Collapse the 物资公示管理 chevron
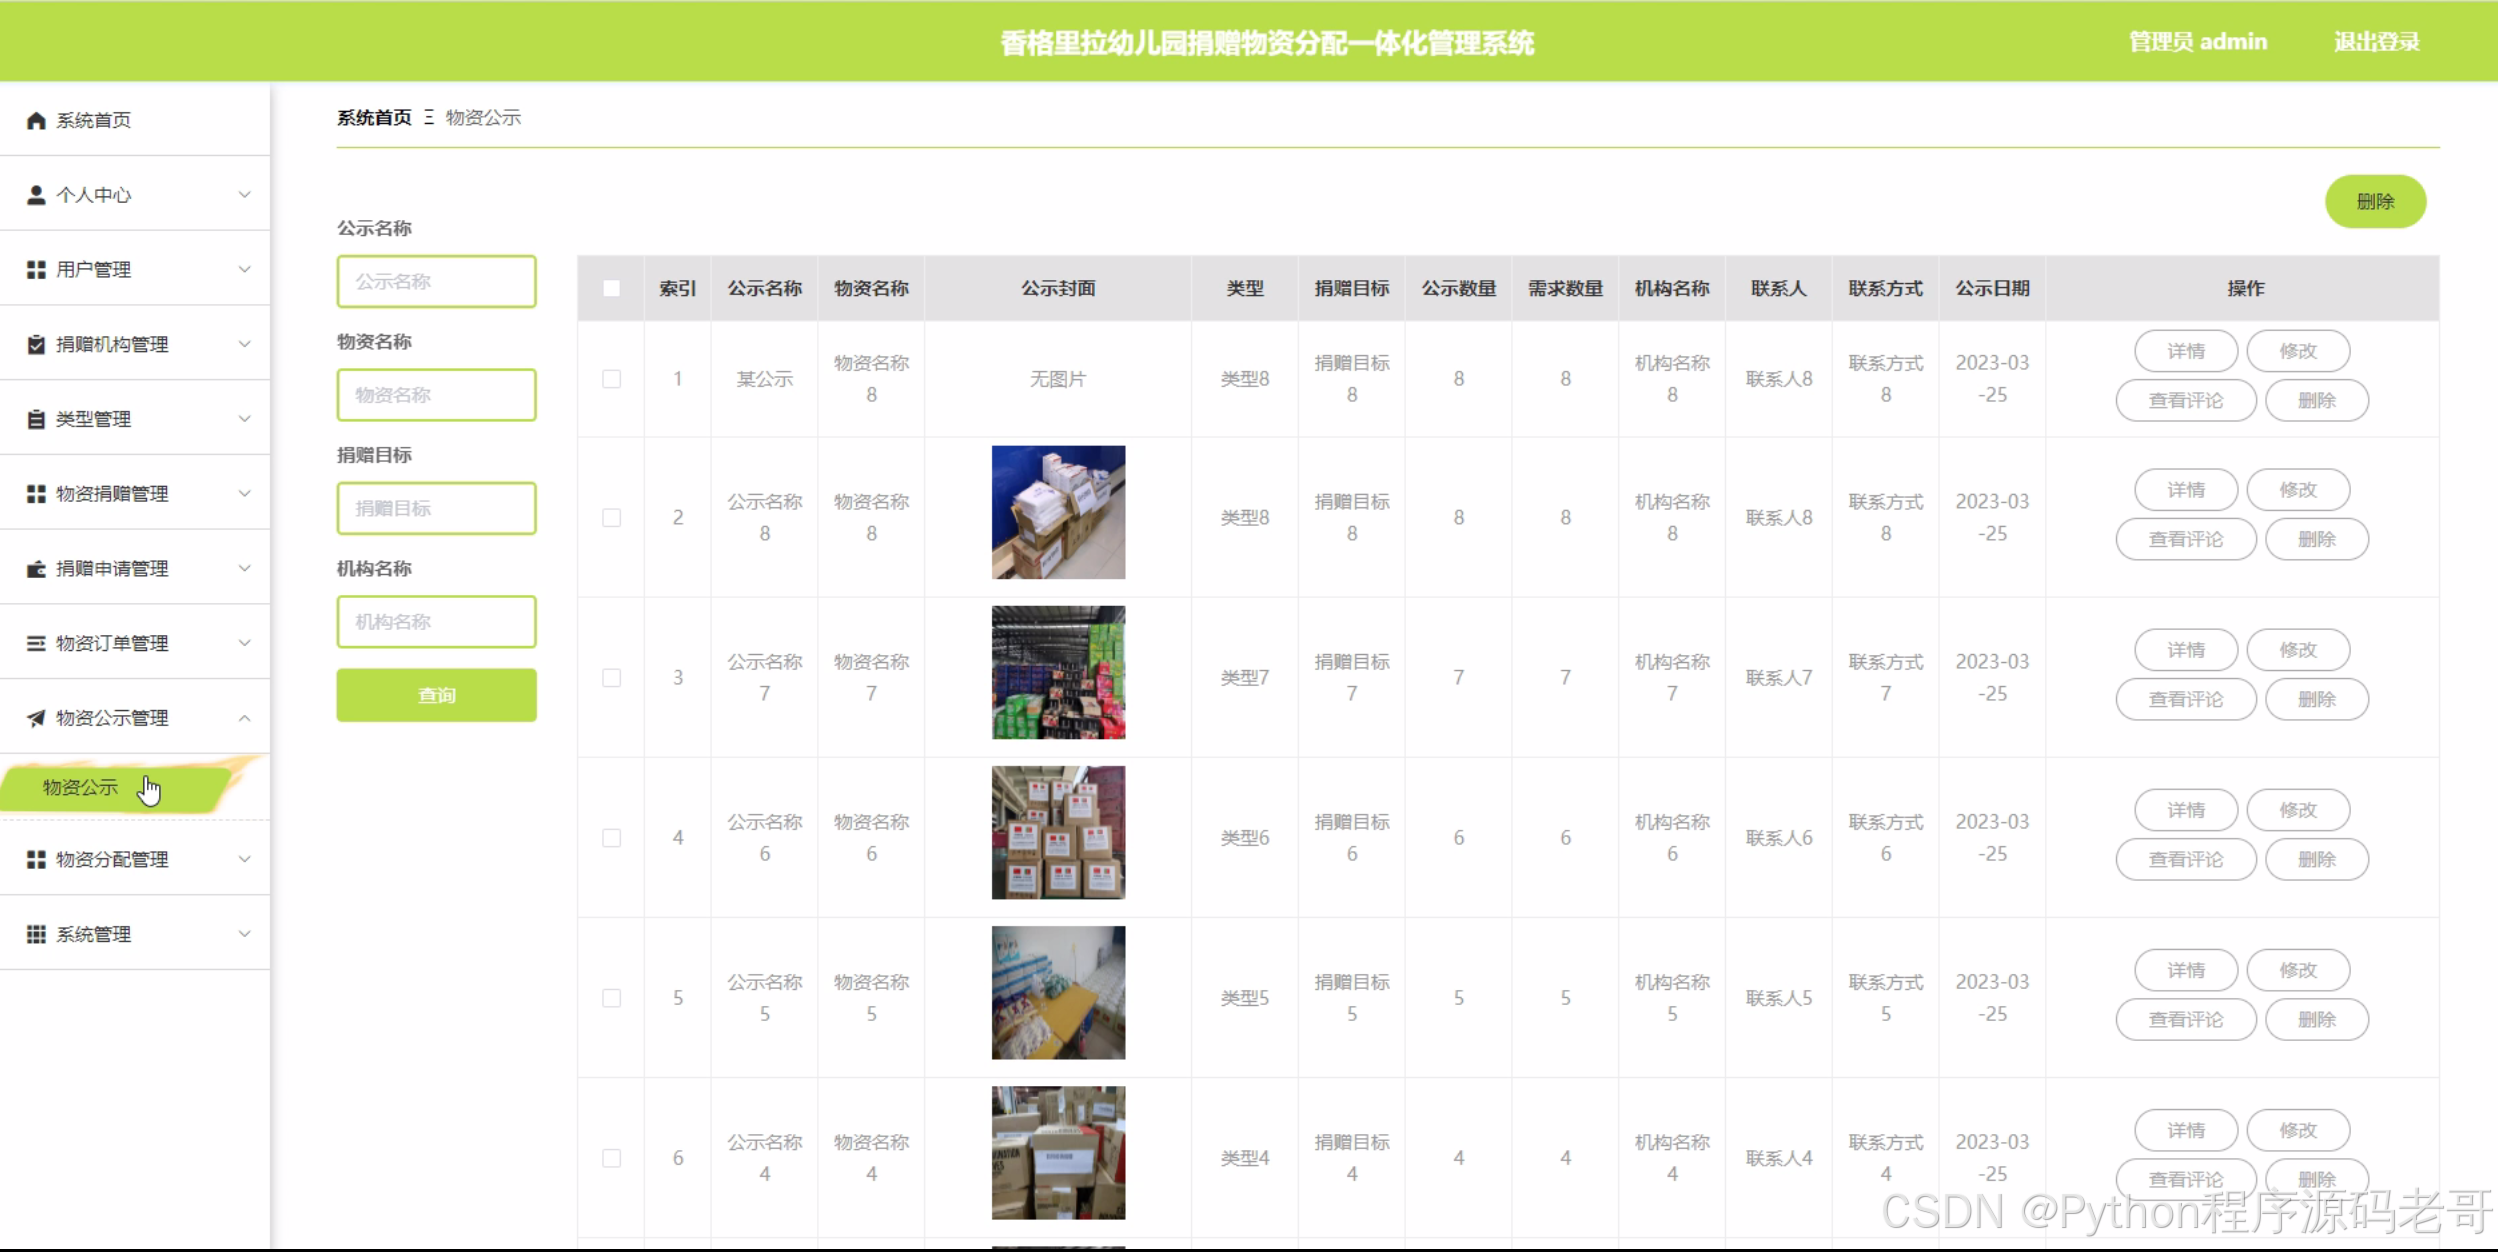2498x1252 pixels. (244, 718)
